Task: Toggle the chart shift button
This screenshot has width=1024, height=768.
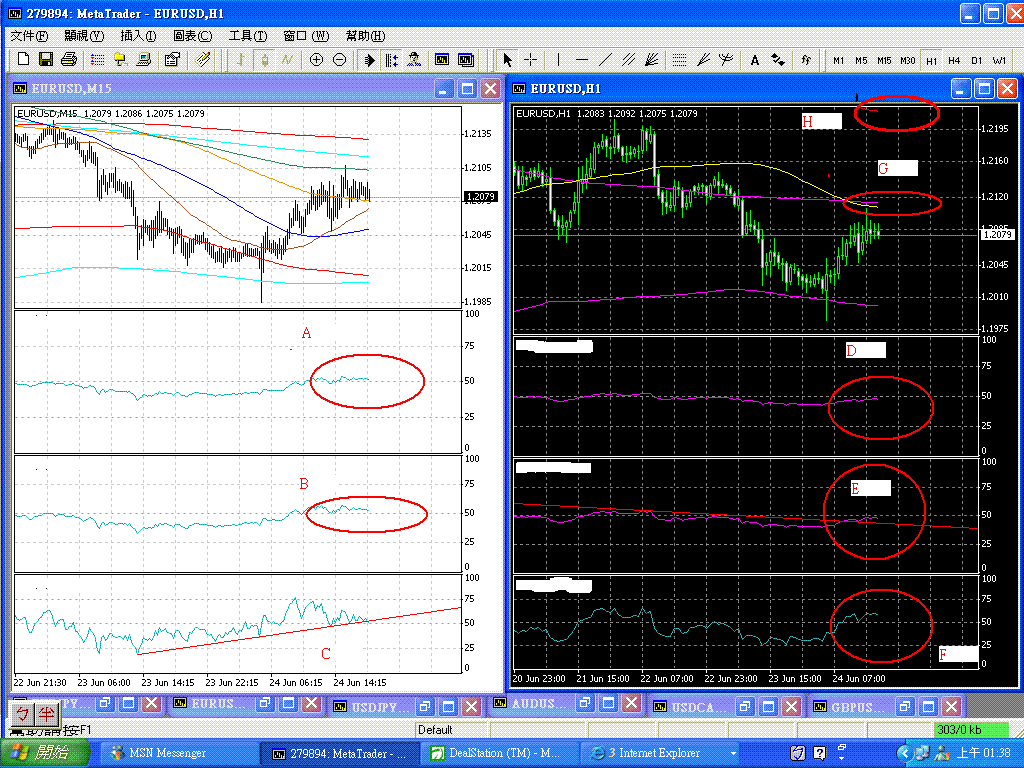Action: click(391, 60)
